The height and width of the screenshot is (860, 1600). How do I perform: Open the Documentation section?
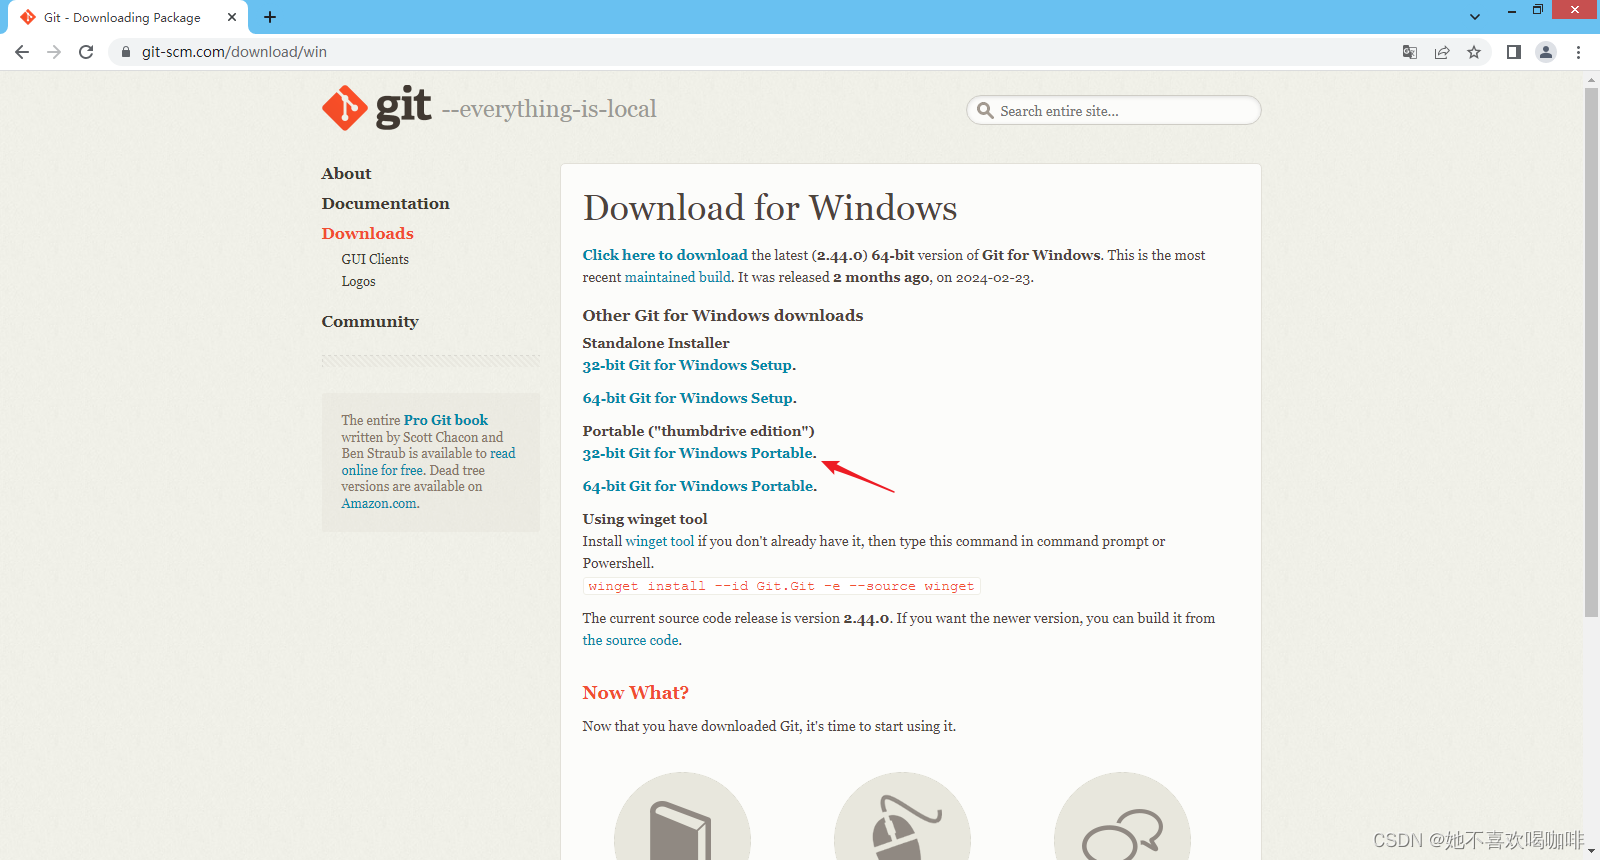tap(386, 204)
